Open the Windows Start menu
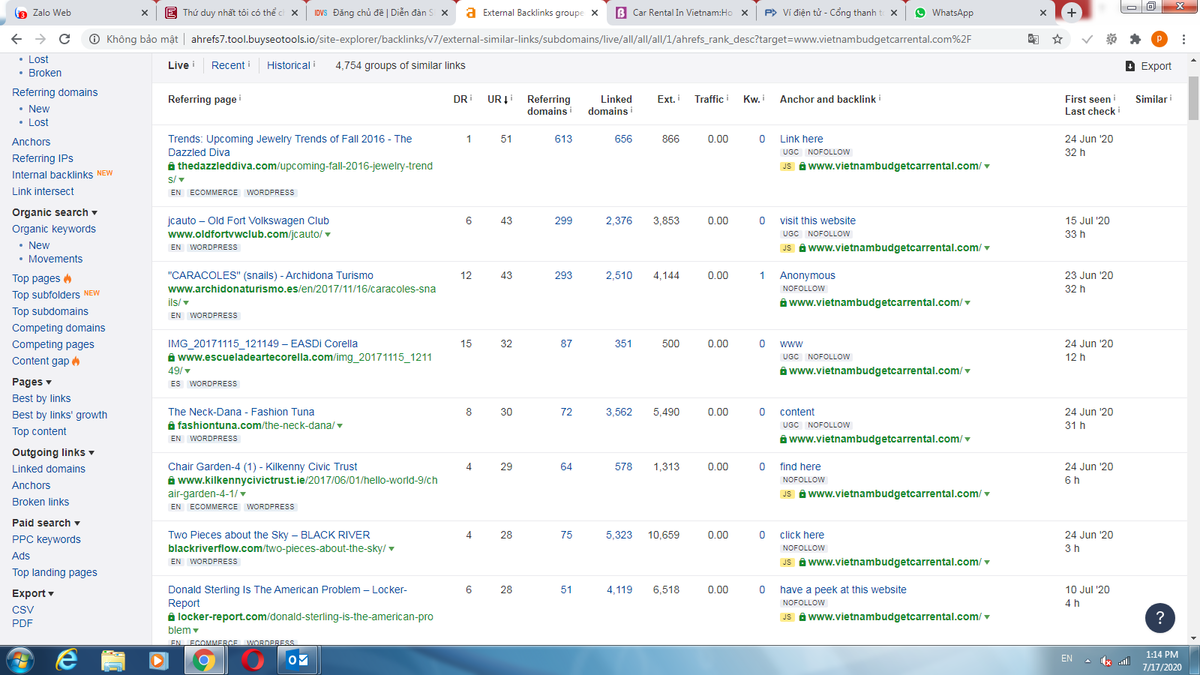Viewport: 1200px width, 675px height. tap(21, 660)
